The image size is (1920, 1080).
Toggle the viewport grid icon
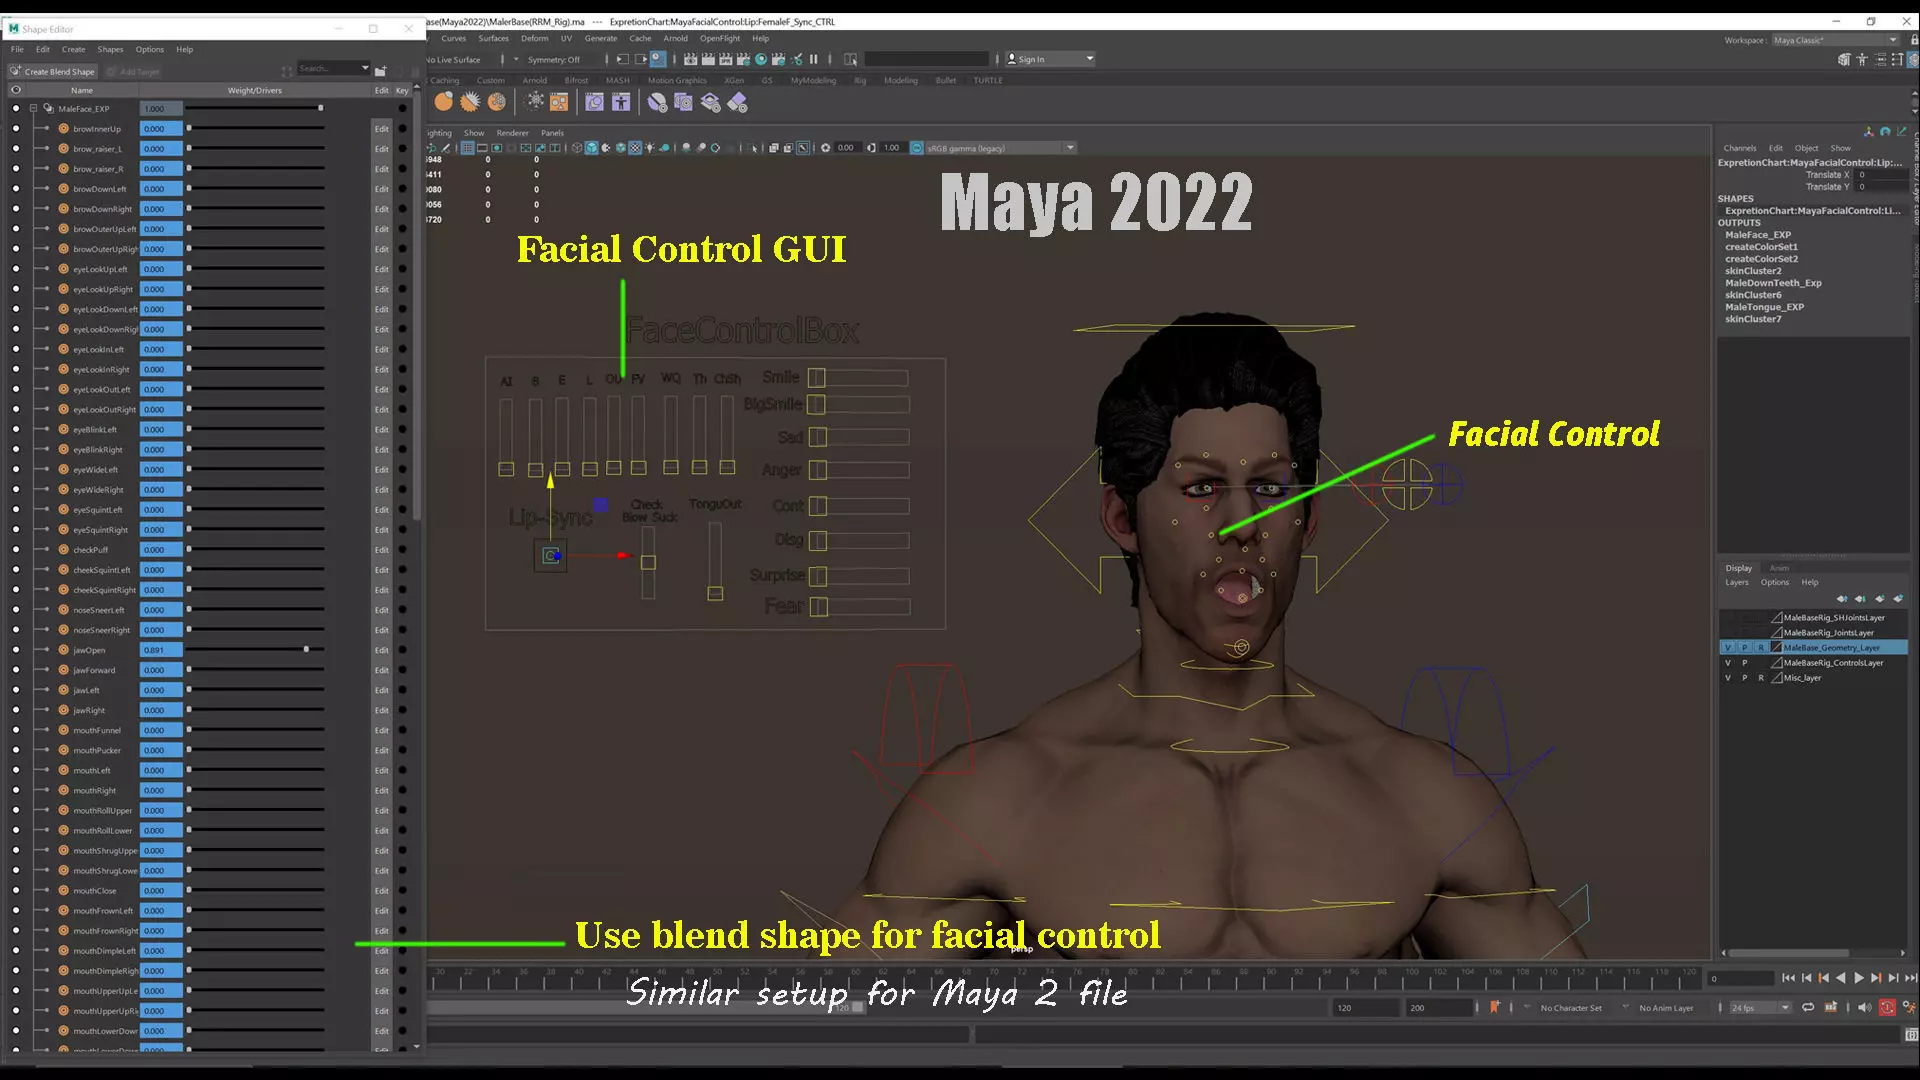(467, 148)
